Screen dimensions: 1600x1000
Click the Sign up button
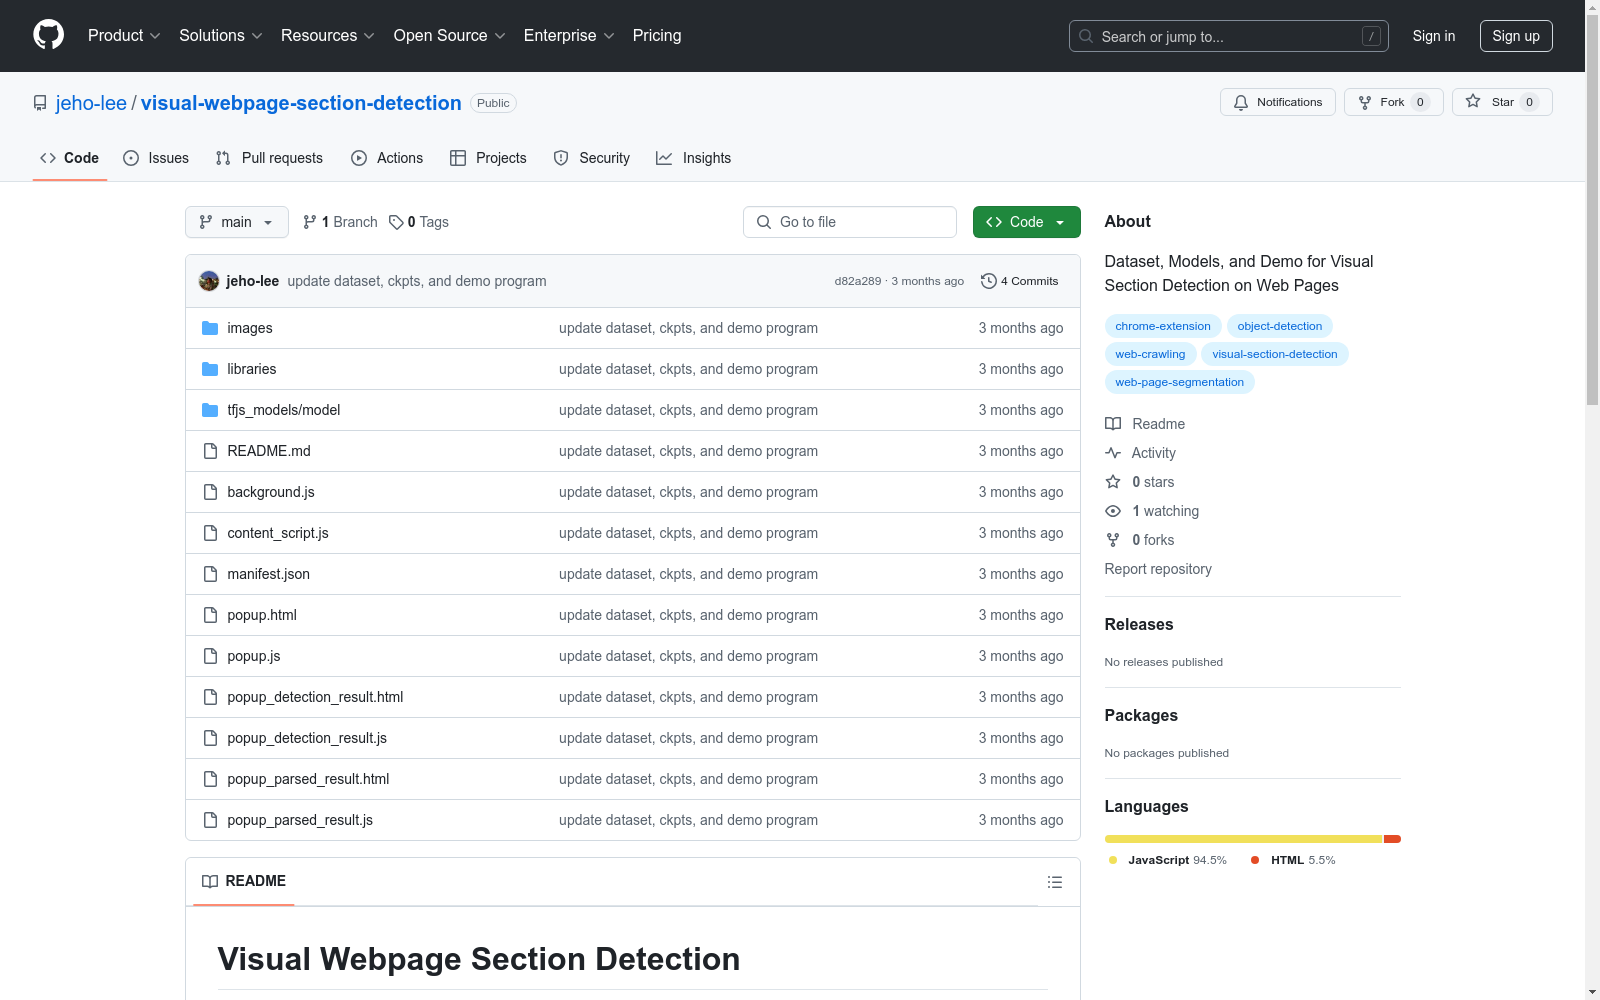click(1516, 36)
